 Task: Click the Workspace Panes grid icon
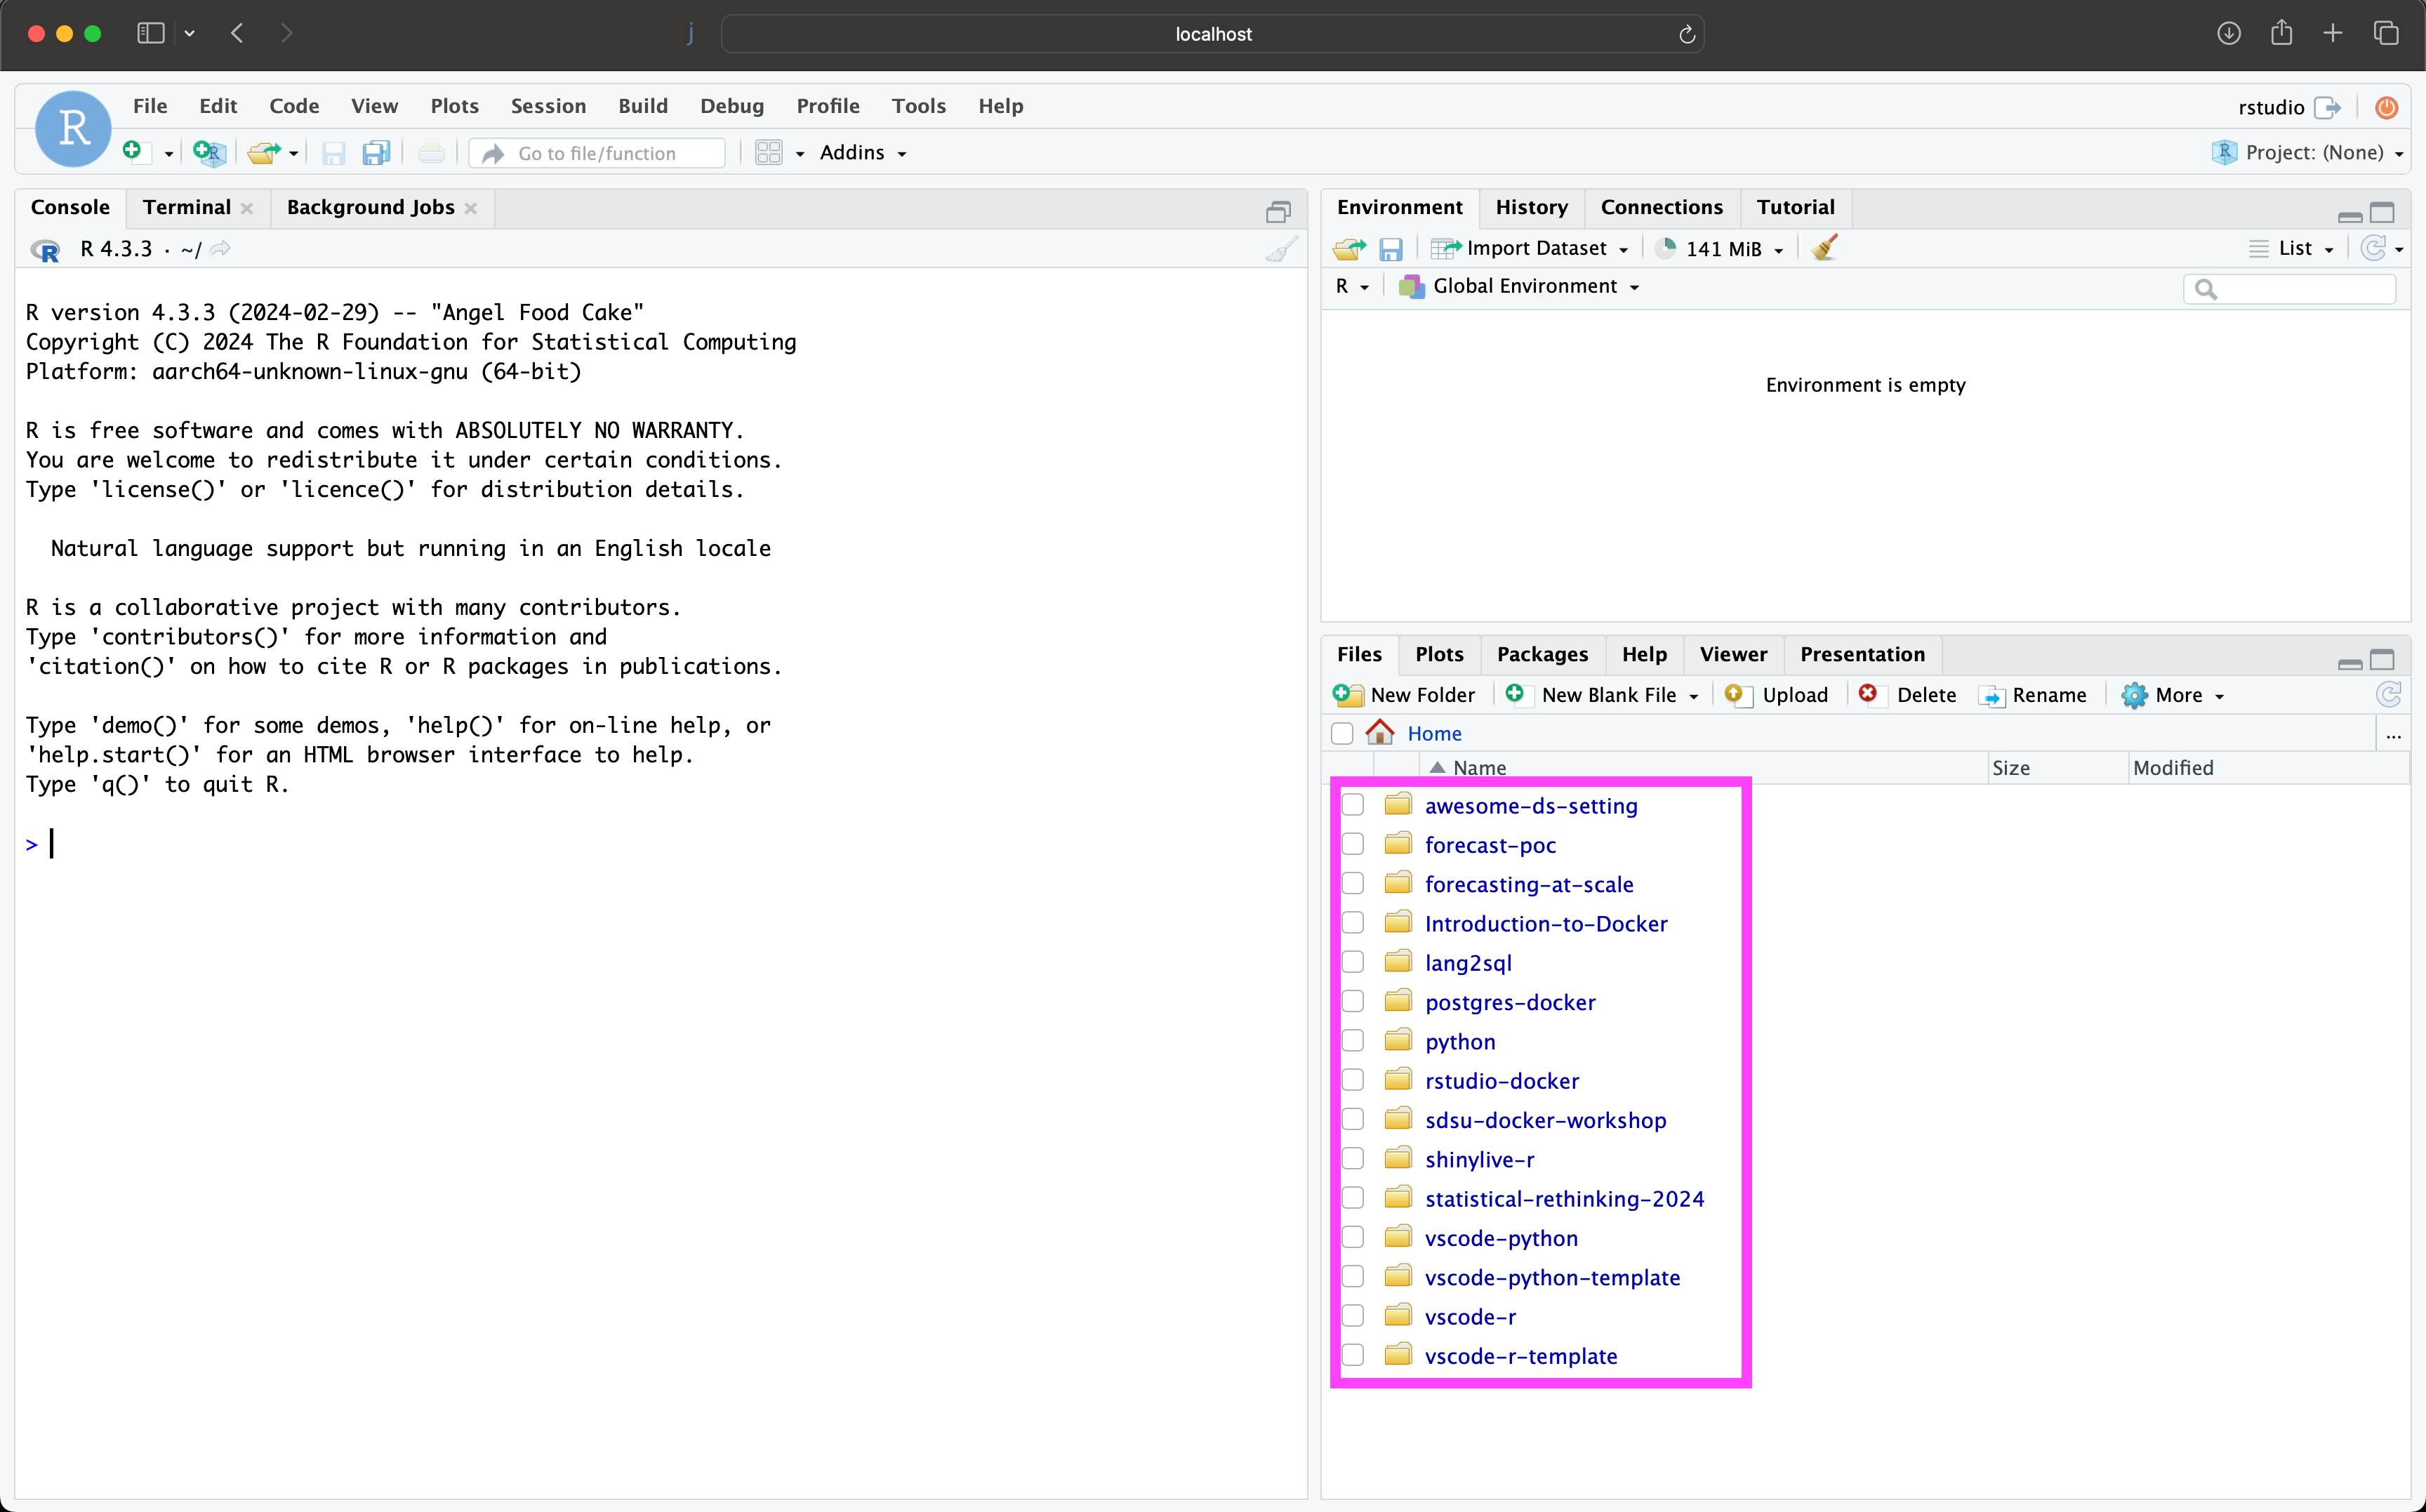click(768, 152)
